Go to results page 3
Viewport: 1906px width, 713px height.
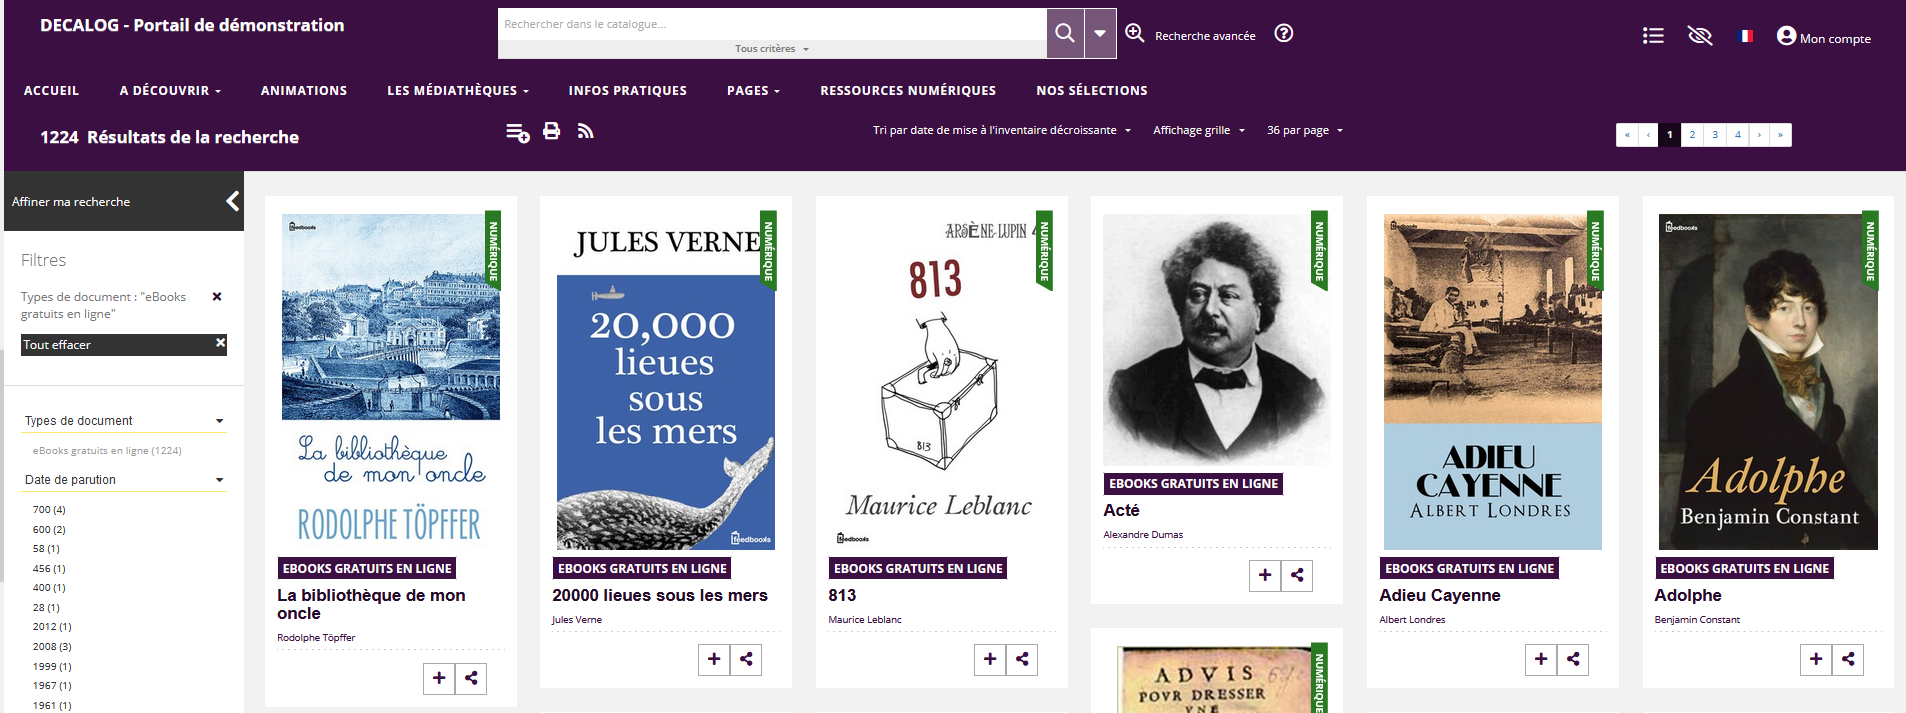[x=1715, y=135]
